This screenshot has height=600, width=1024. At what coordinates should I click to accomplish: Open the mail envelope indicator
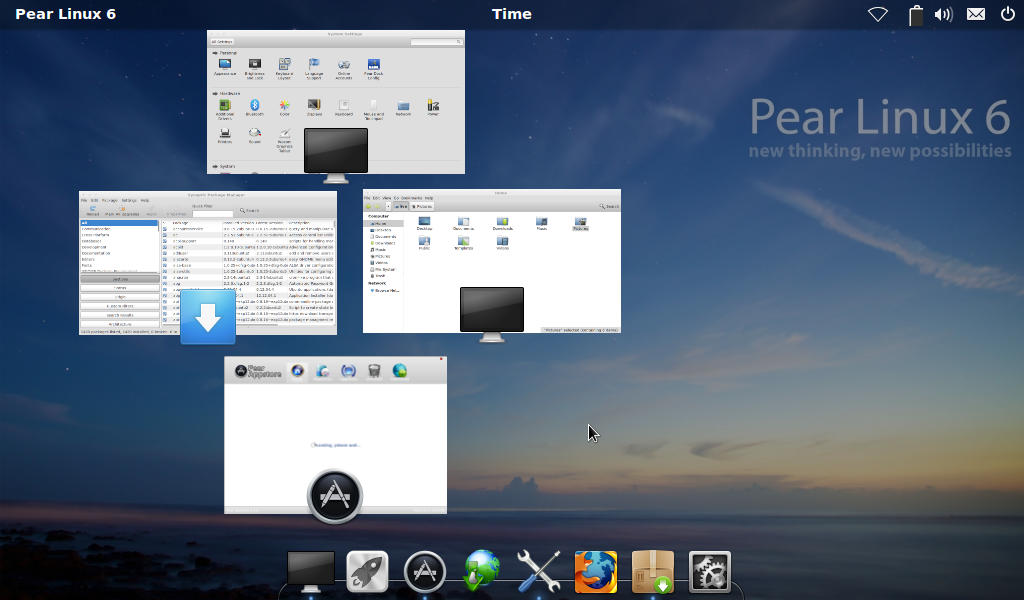[x=976, y=14]
